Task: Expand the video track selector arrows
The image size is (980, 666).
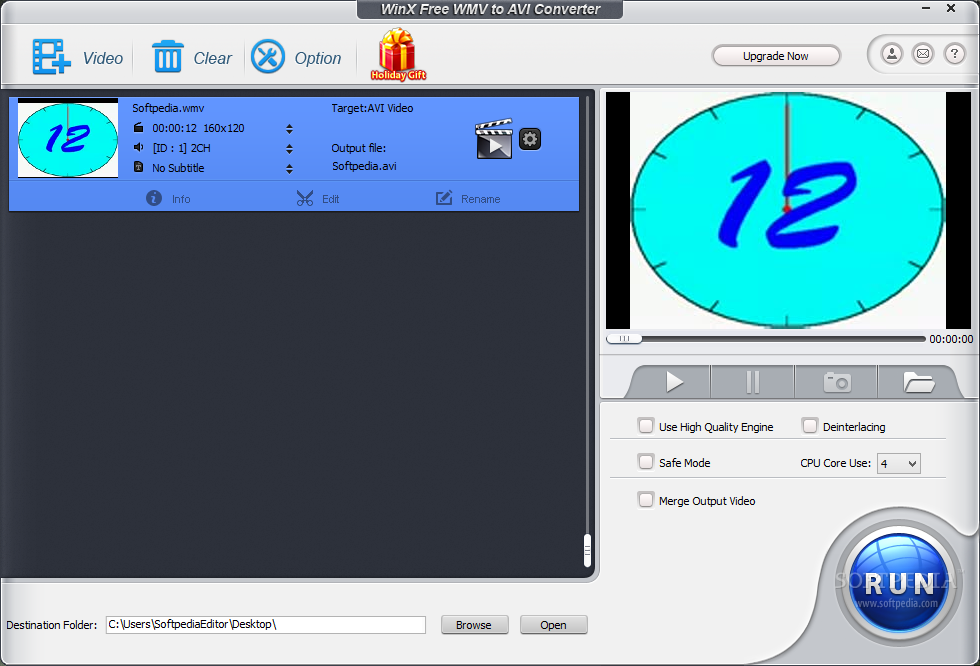Action: (x=289, y=129)
